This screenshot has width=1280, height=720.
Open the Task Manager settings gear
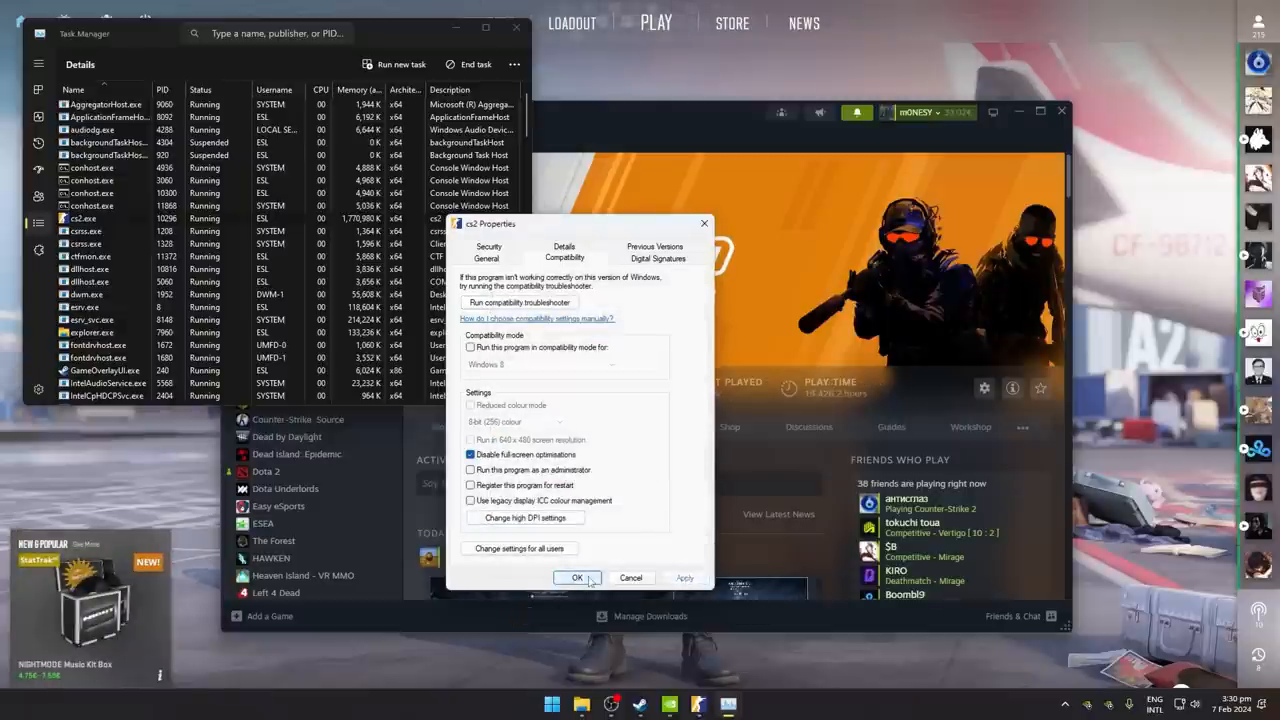pyautogui.click(x=38, y=390)
